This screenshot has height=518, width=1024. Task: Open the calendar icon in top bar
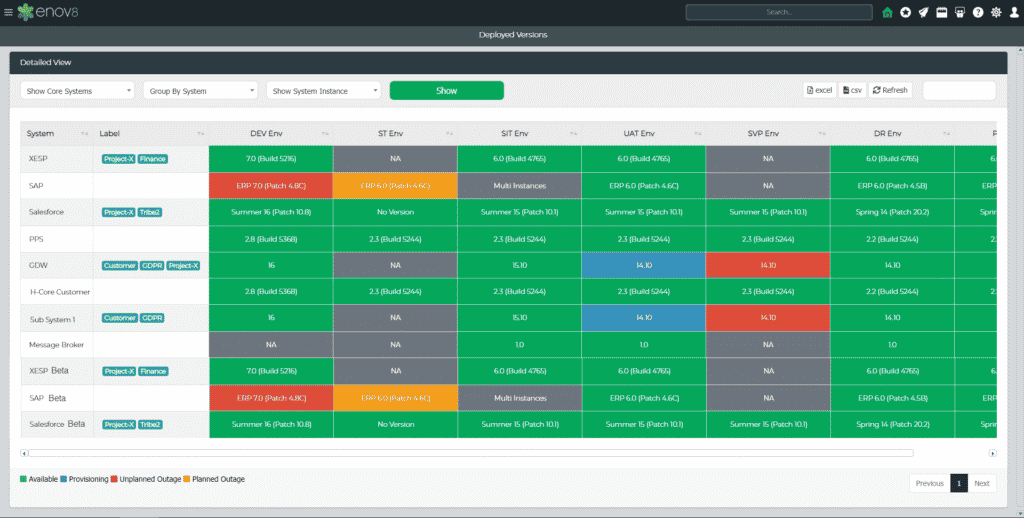942,12
